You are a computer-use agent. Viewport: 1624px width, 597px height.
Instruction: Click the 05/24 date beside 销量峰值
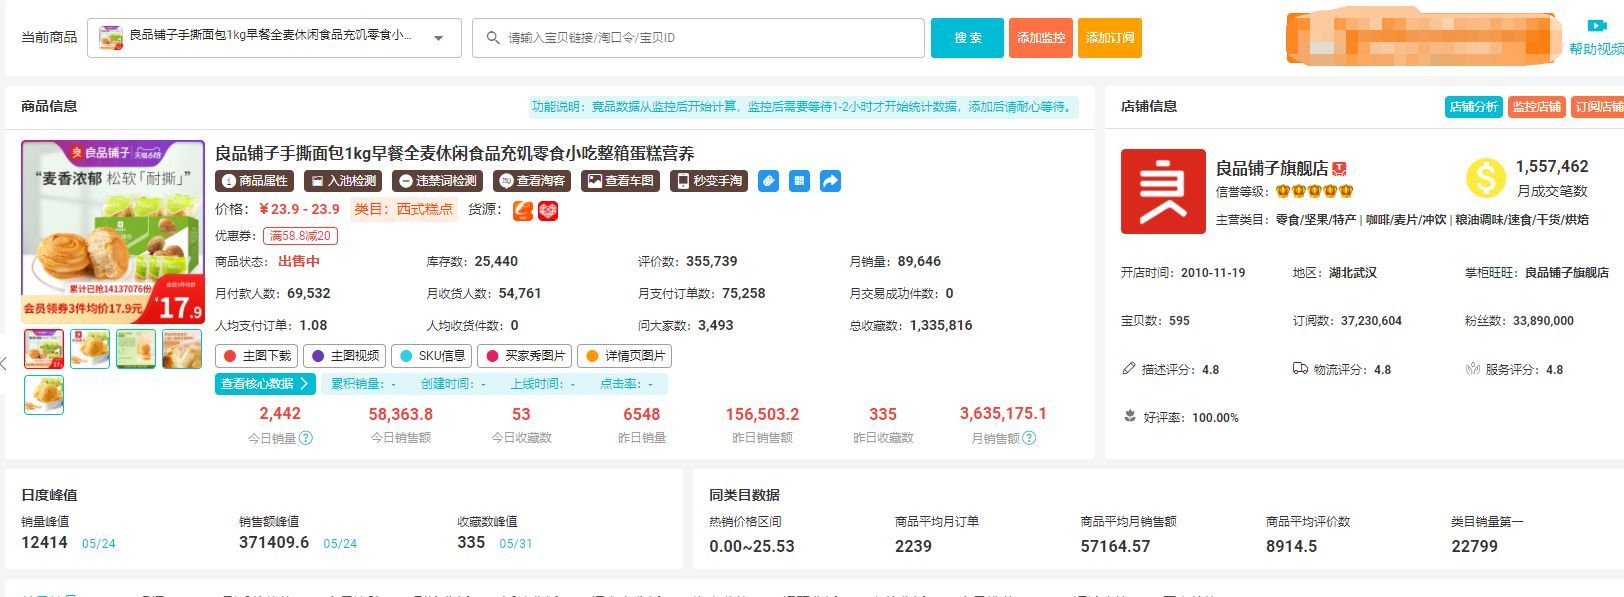tap(99, 544)
